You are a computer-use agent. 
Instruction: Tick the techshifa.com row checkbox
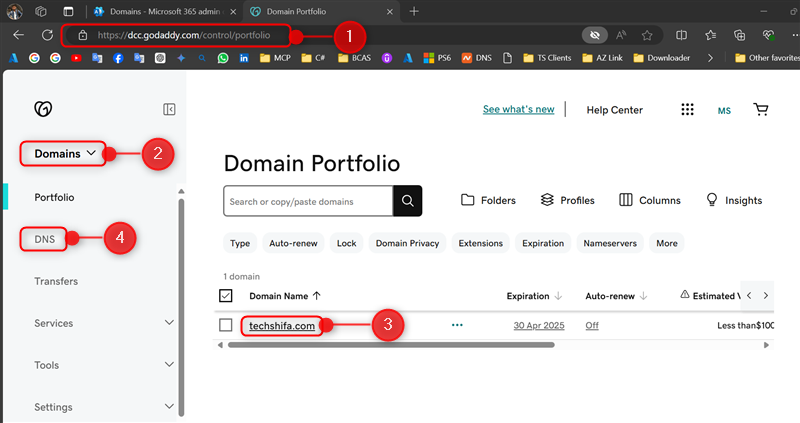(226, 325)
